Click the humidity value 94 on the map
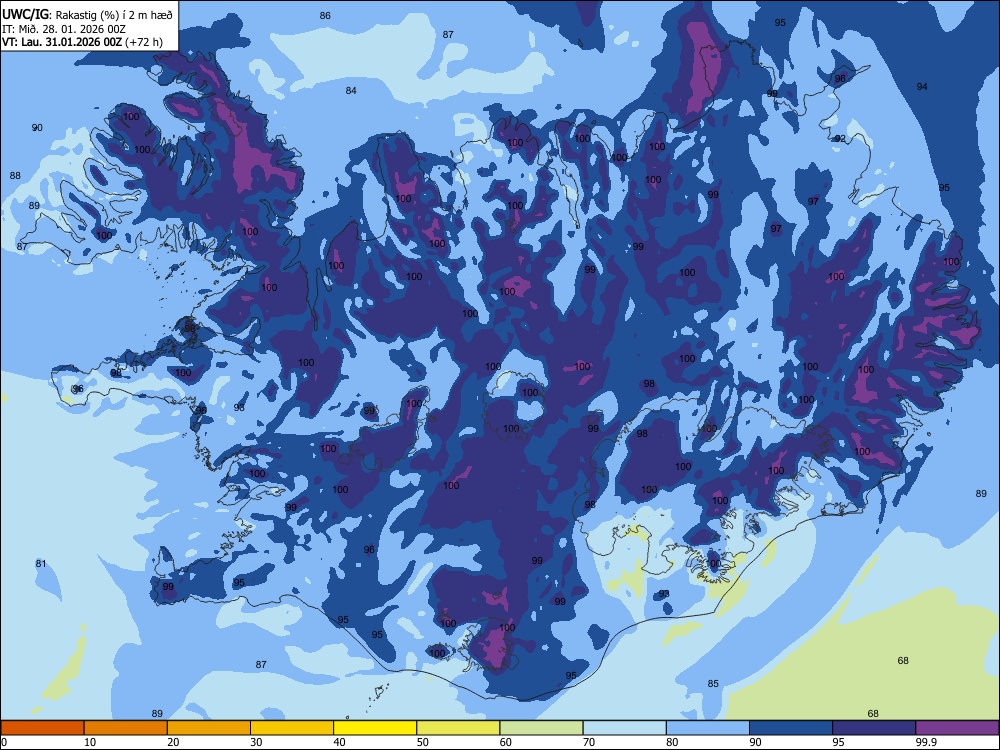This screenshot has width=1000, height=750. (x=922, y=87)
